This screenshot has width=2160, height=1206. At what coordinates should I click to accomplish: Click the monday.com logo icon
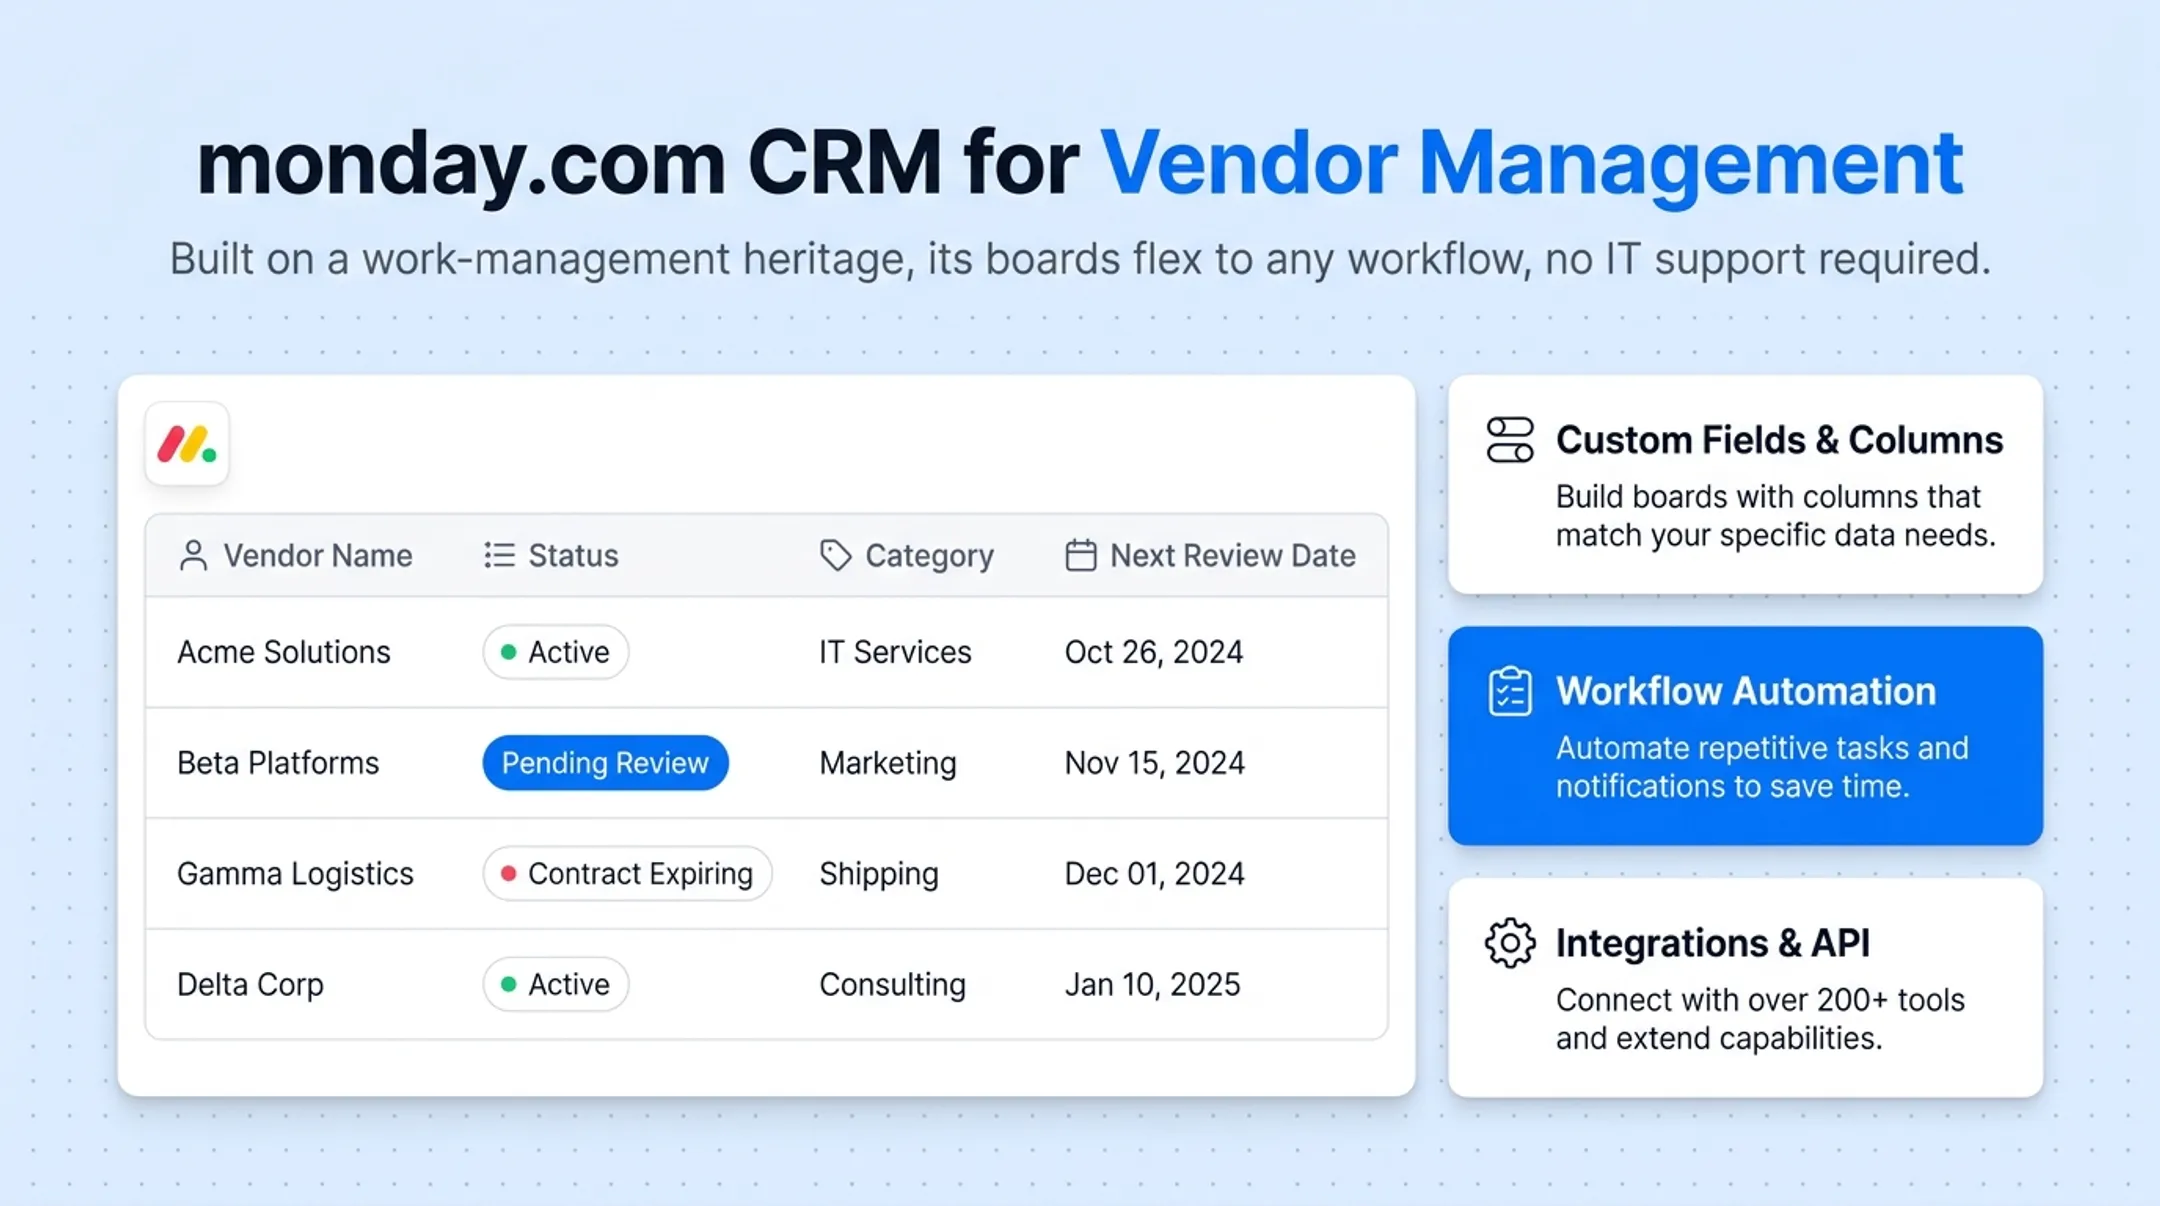pos(187,444)
